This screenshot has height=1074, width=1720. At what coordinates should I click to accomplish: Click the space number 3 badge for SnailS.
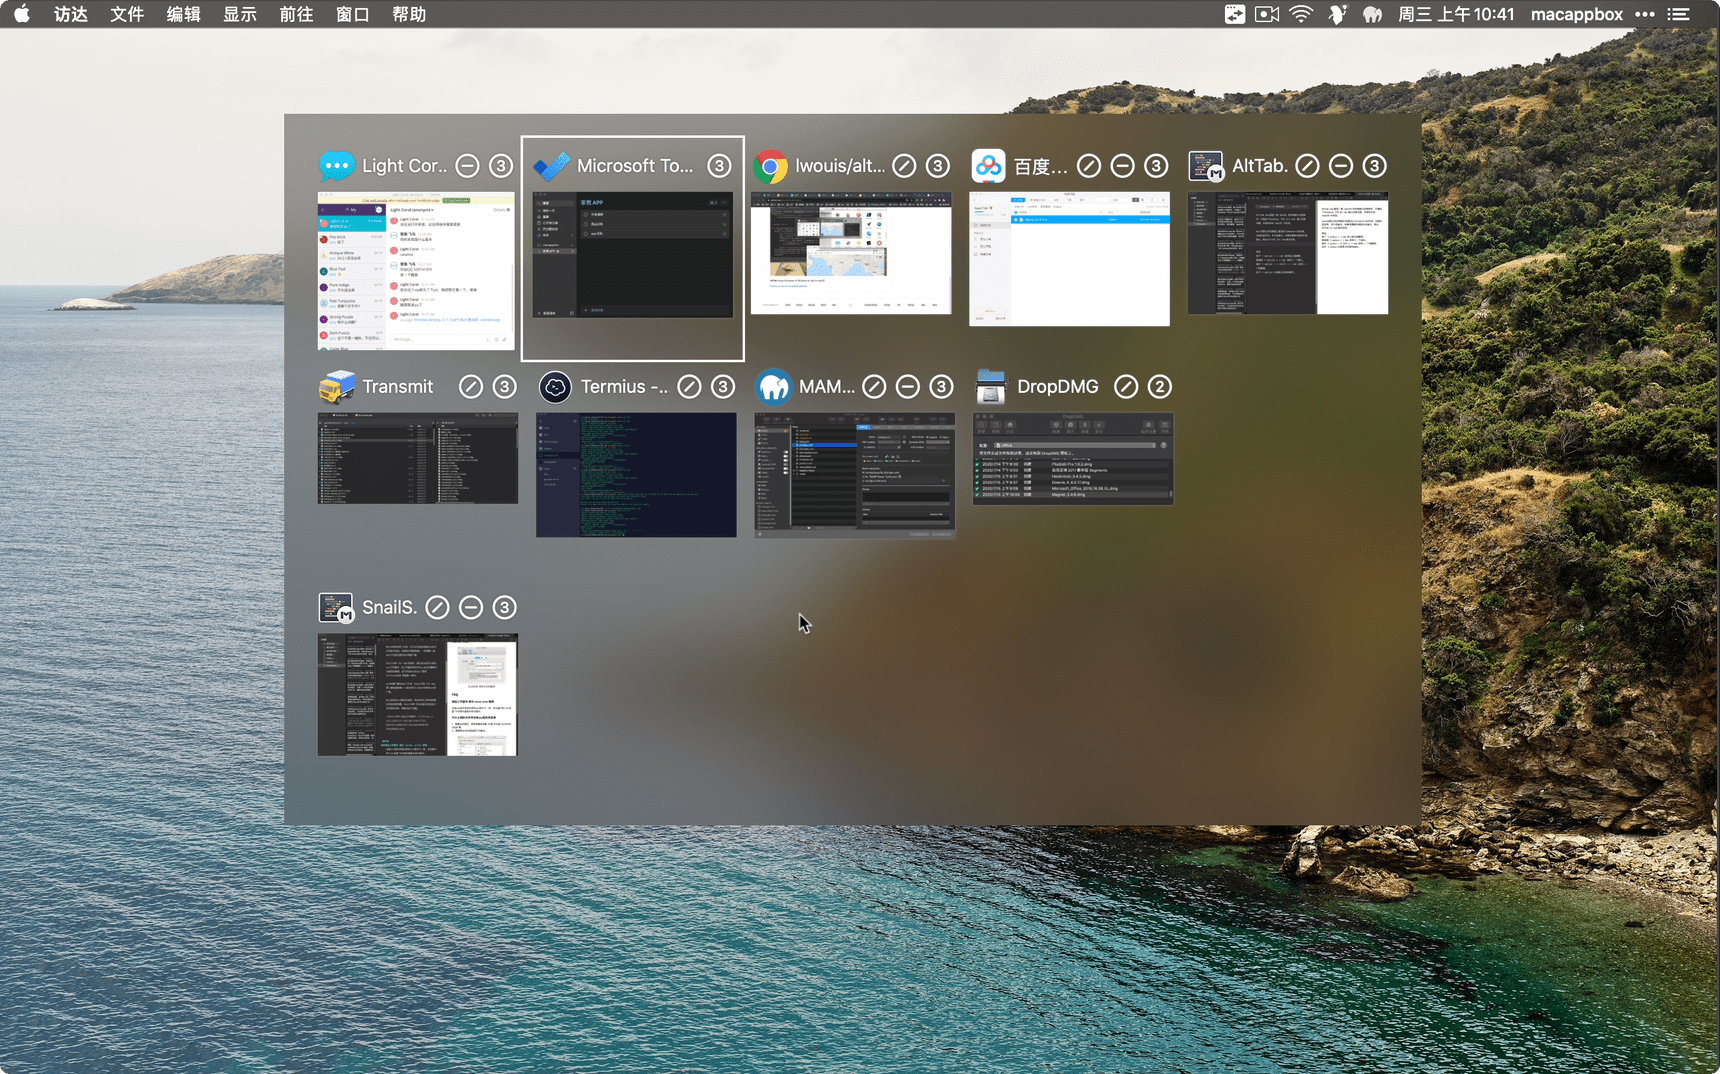505,607
